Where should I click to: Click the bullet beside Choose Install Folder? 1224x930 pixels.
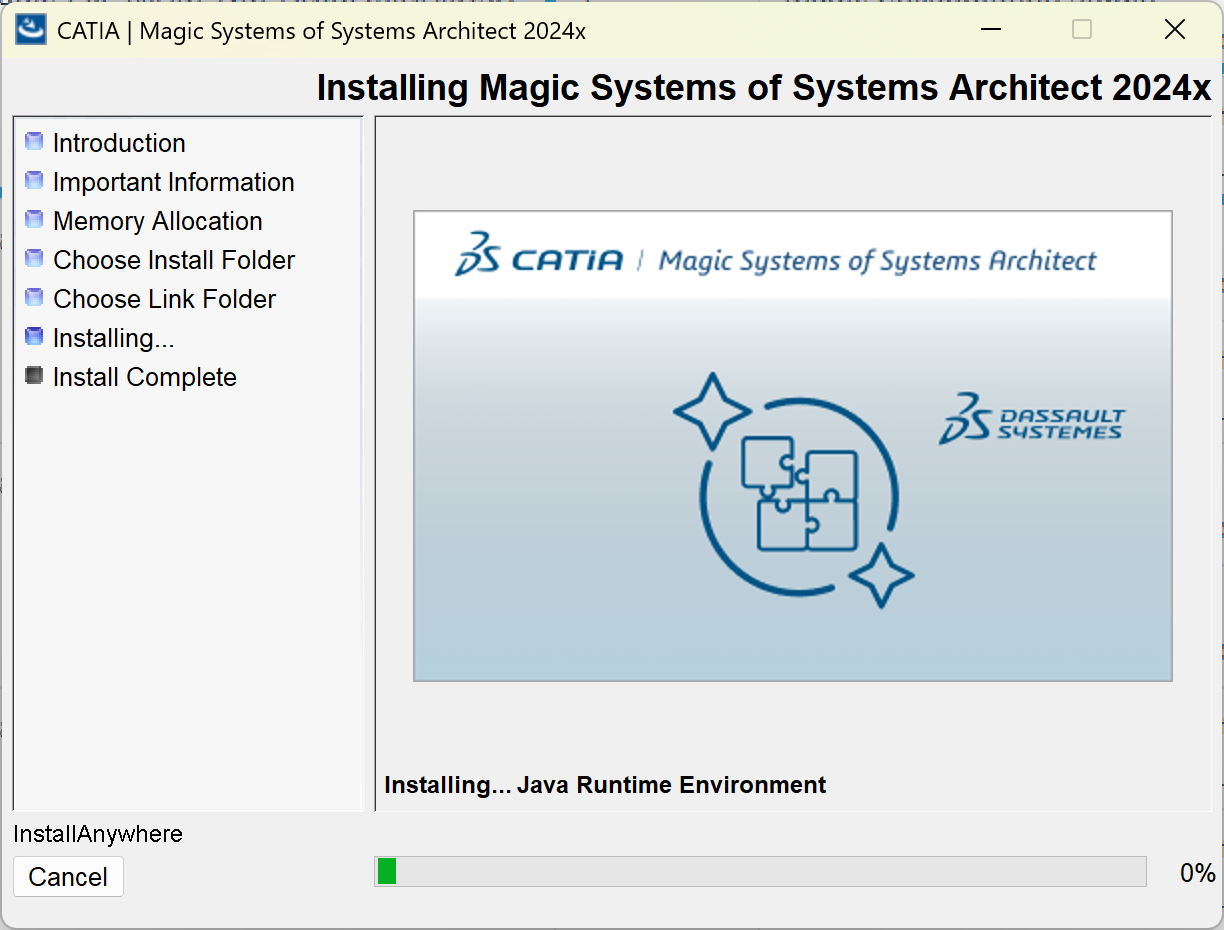(34, 259)
